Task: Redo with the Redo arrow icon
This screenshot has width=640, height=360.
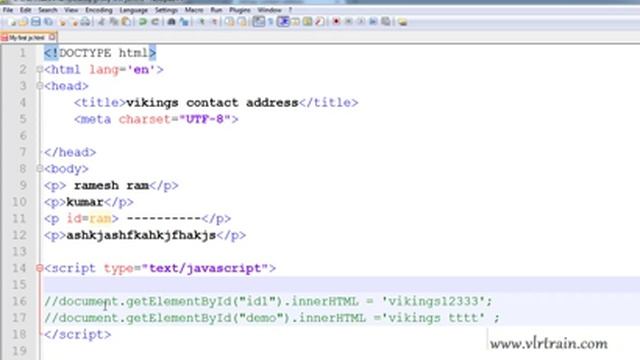Action: pyautogui.click(x=155, y=22)
